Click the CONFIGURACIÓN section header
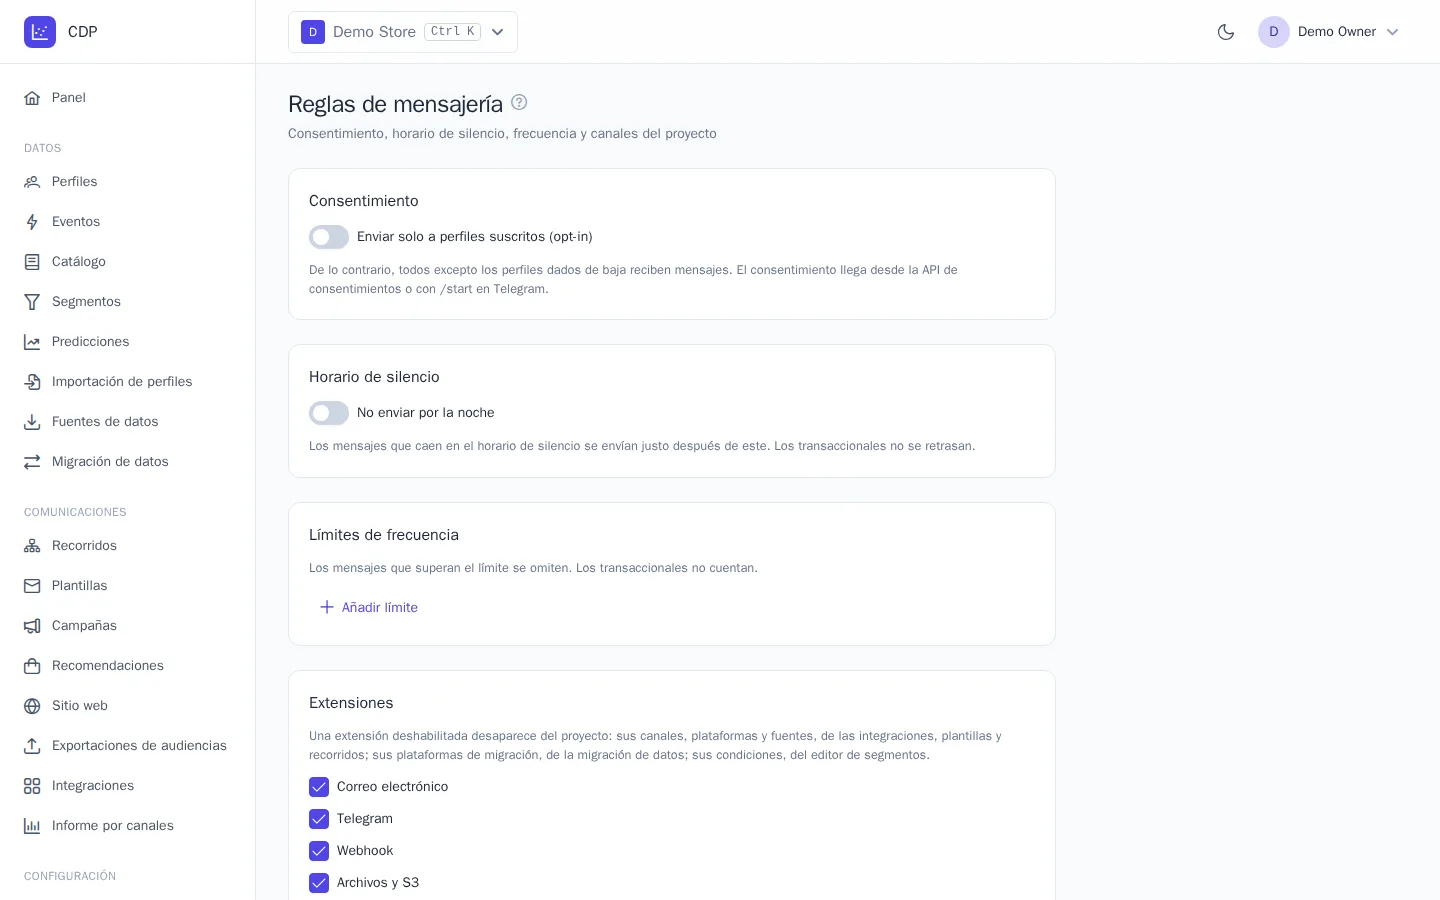This screenshot has width=1440, height=900. pyautogui.click(x=70, y=876)
